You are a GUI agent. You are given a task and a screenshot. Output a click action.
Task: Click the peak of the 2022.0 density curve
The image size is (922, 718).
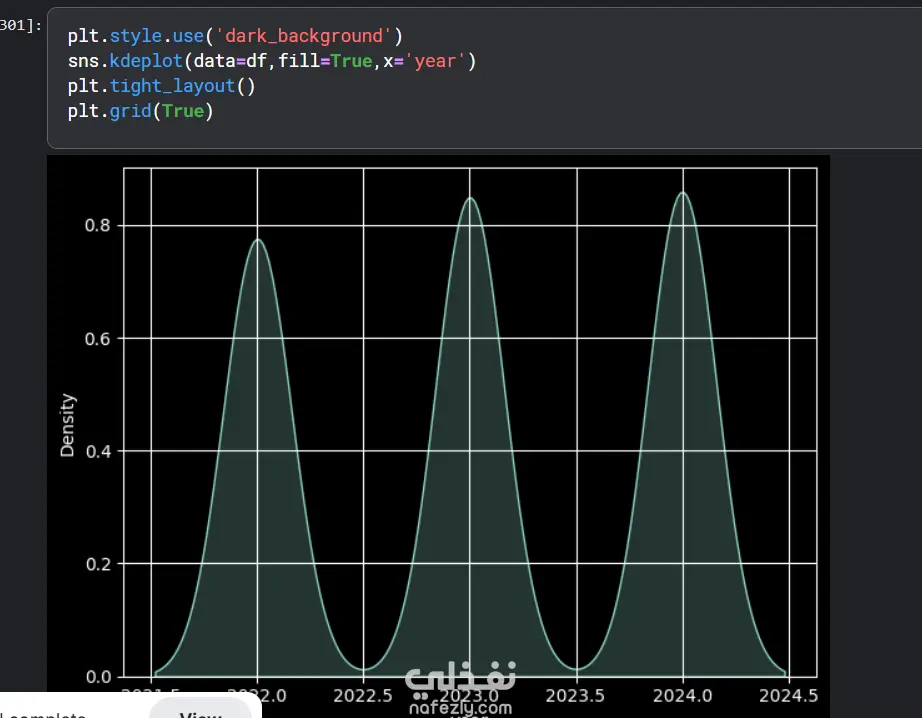pyautogui.click(x=258, y=239)
